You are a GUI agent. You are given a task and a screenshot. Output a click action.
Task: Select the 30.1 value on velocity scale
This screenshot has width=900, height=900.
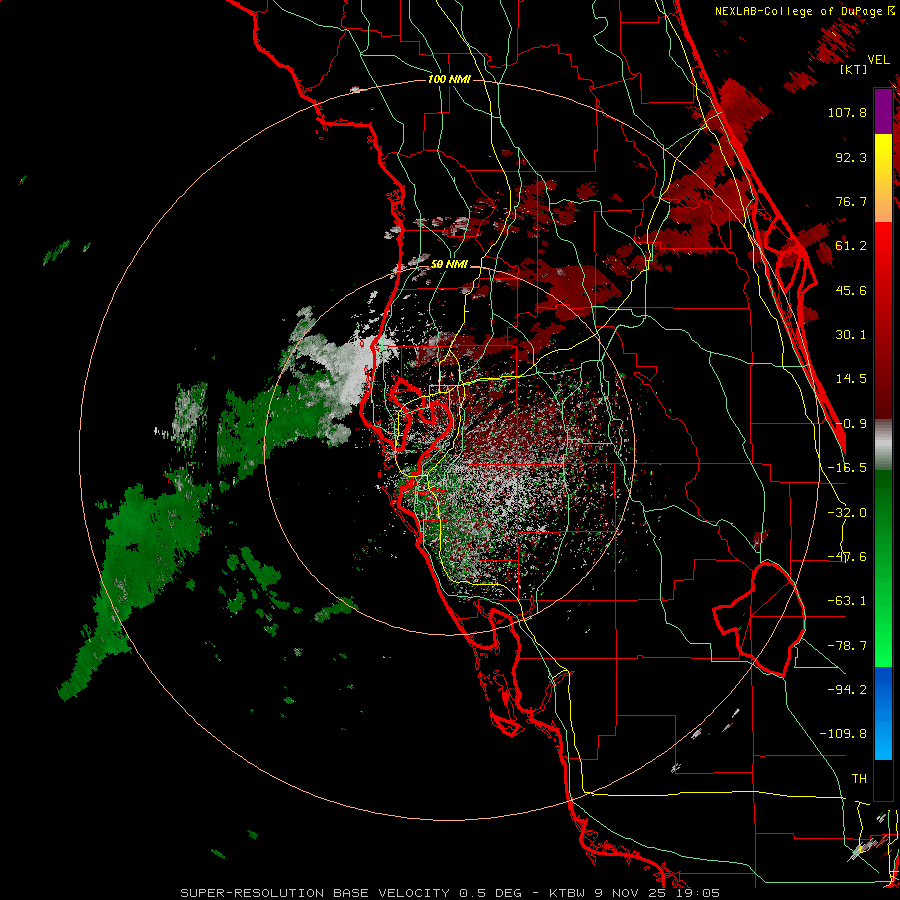coord(851,335)
